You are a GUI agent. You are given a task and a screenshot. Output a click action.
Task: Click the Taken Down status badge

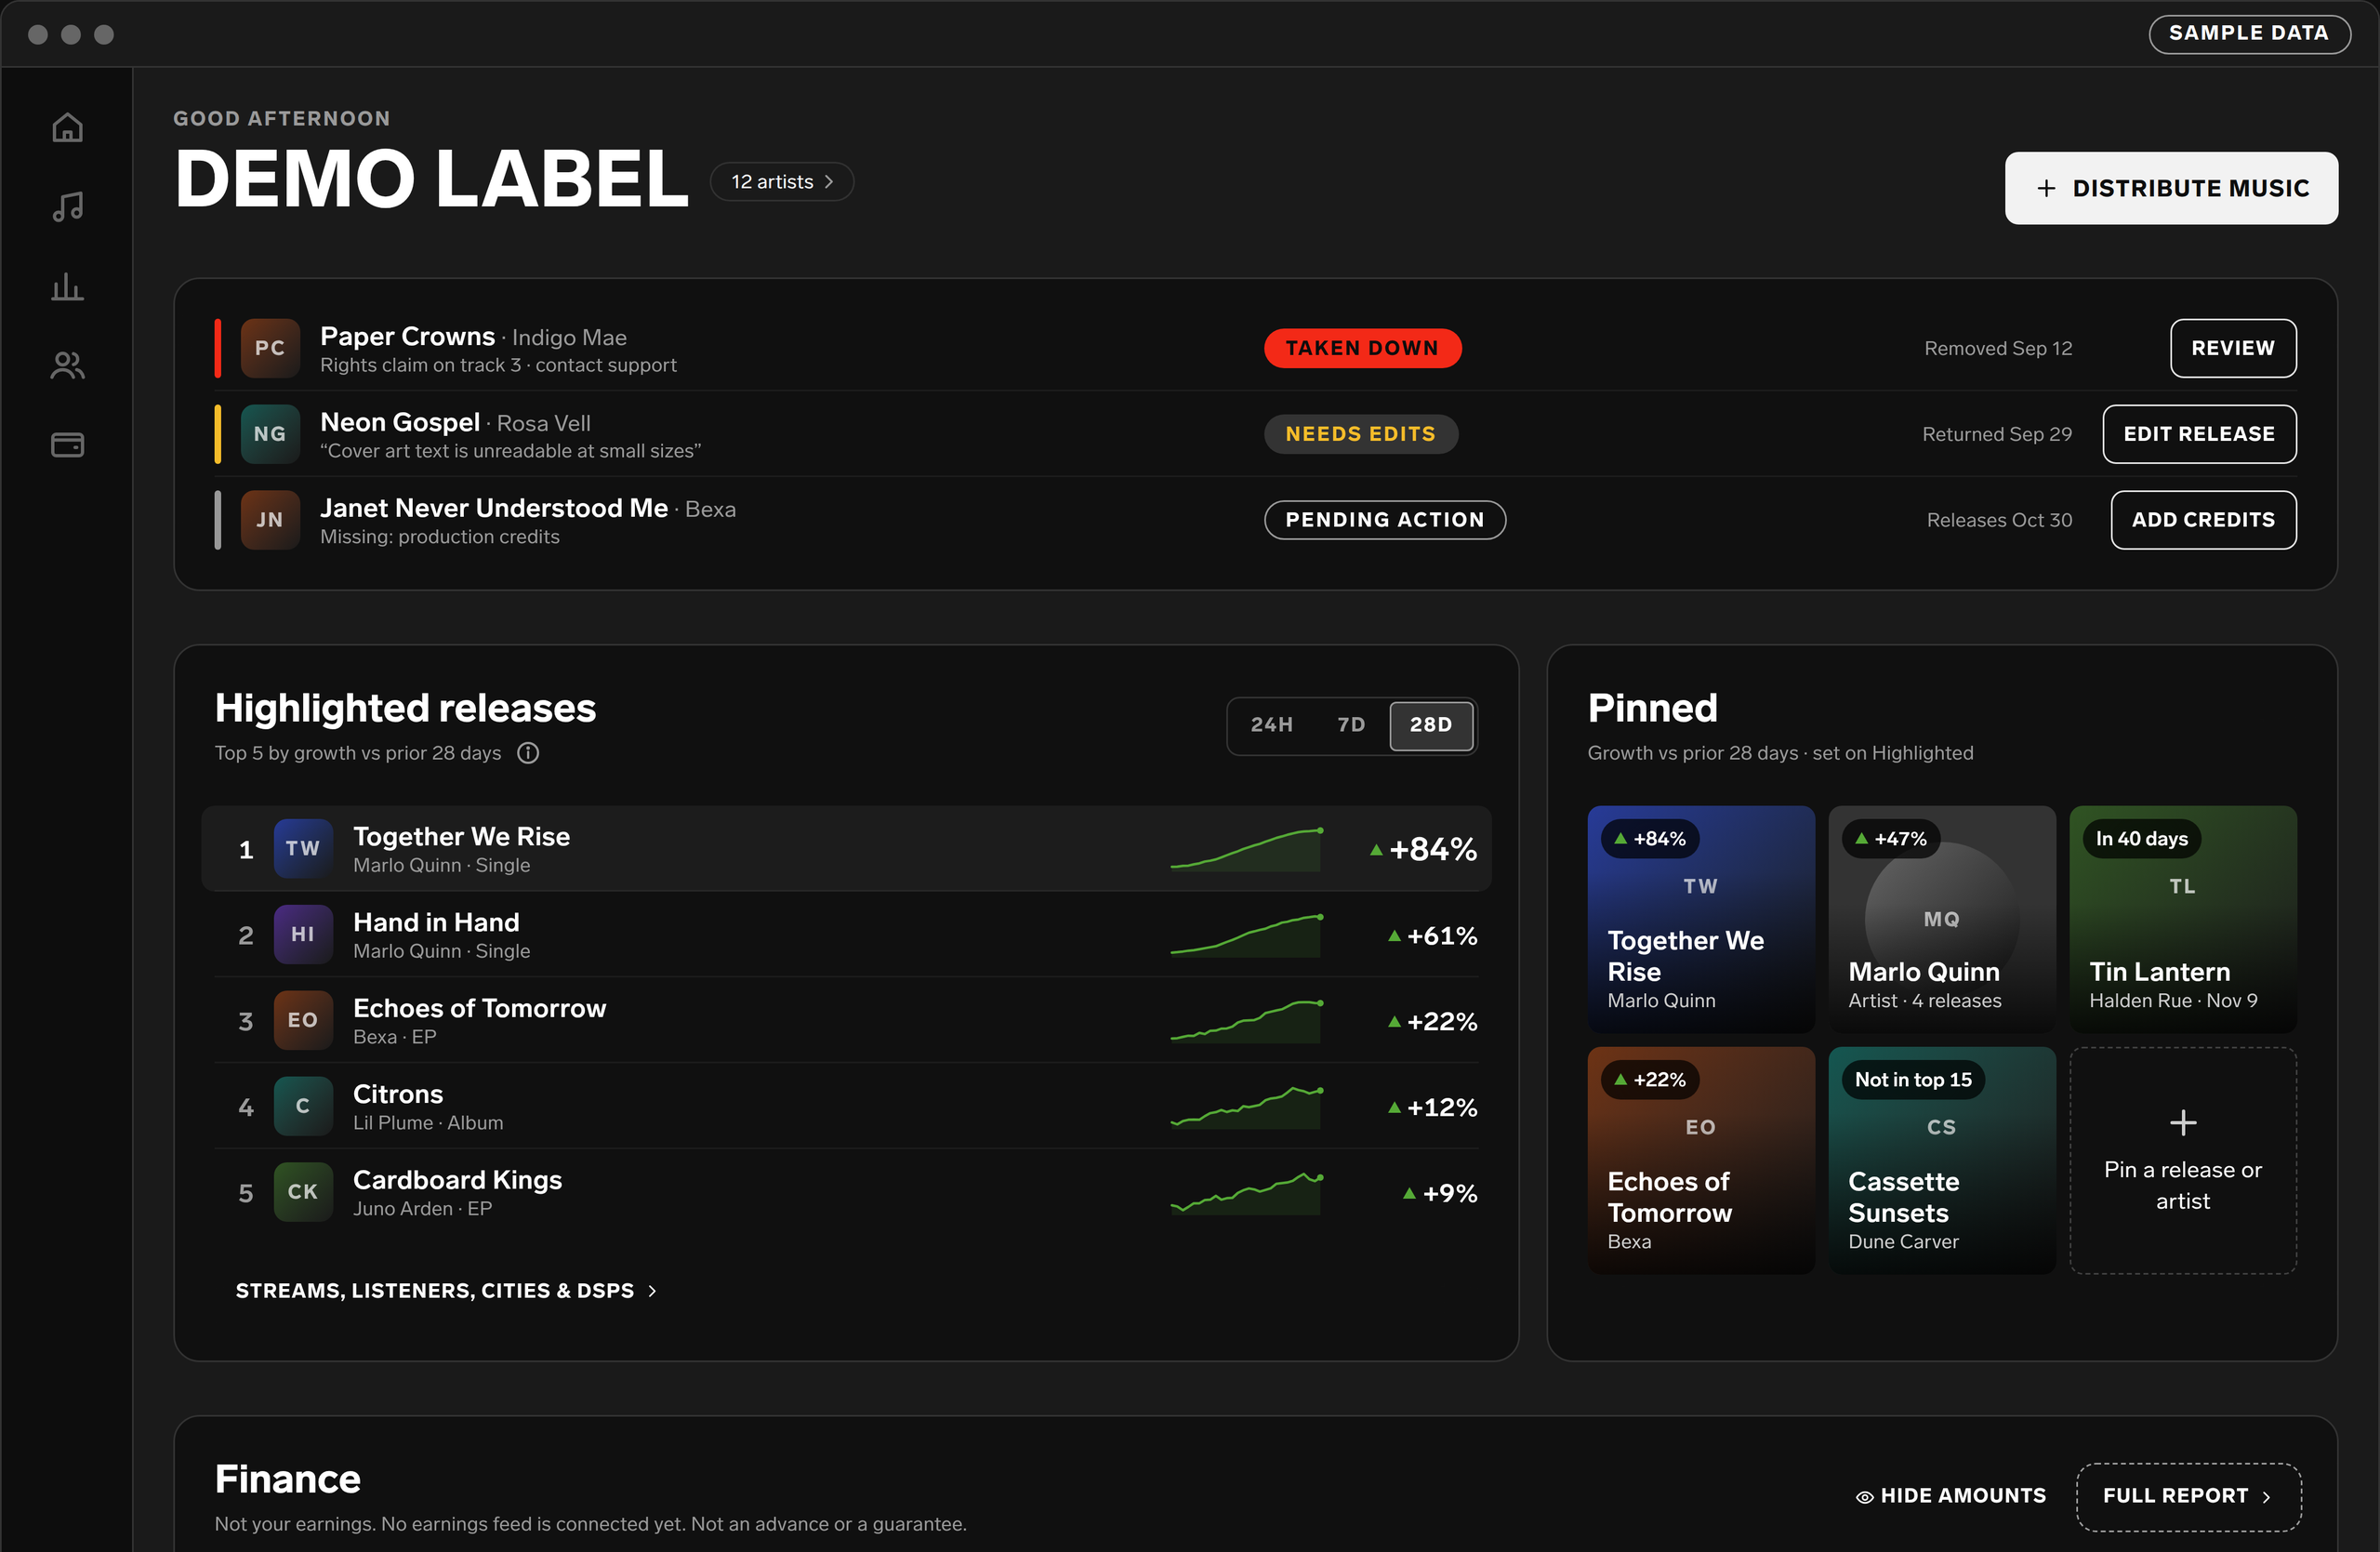click(1362, 348)
